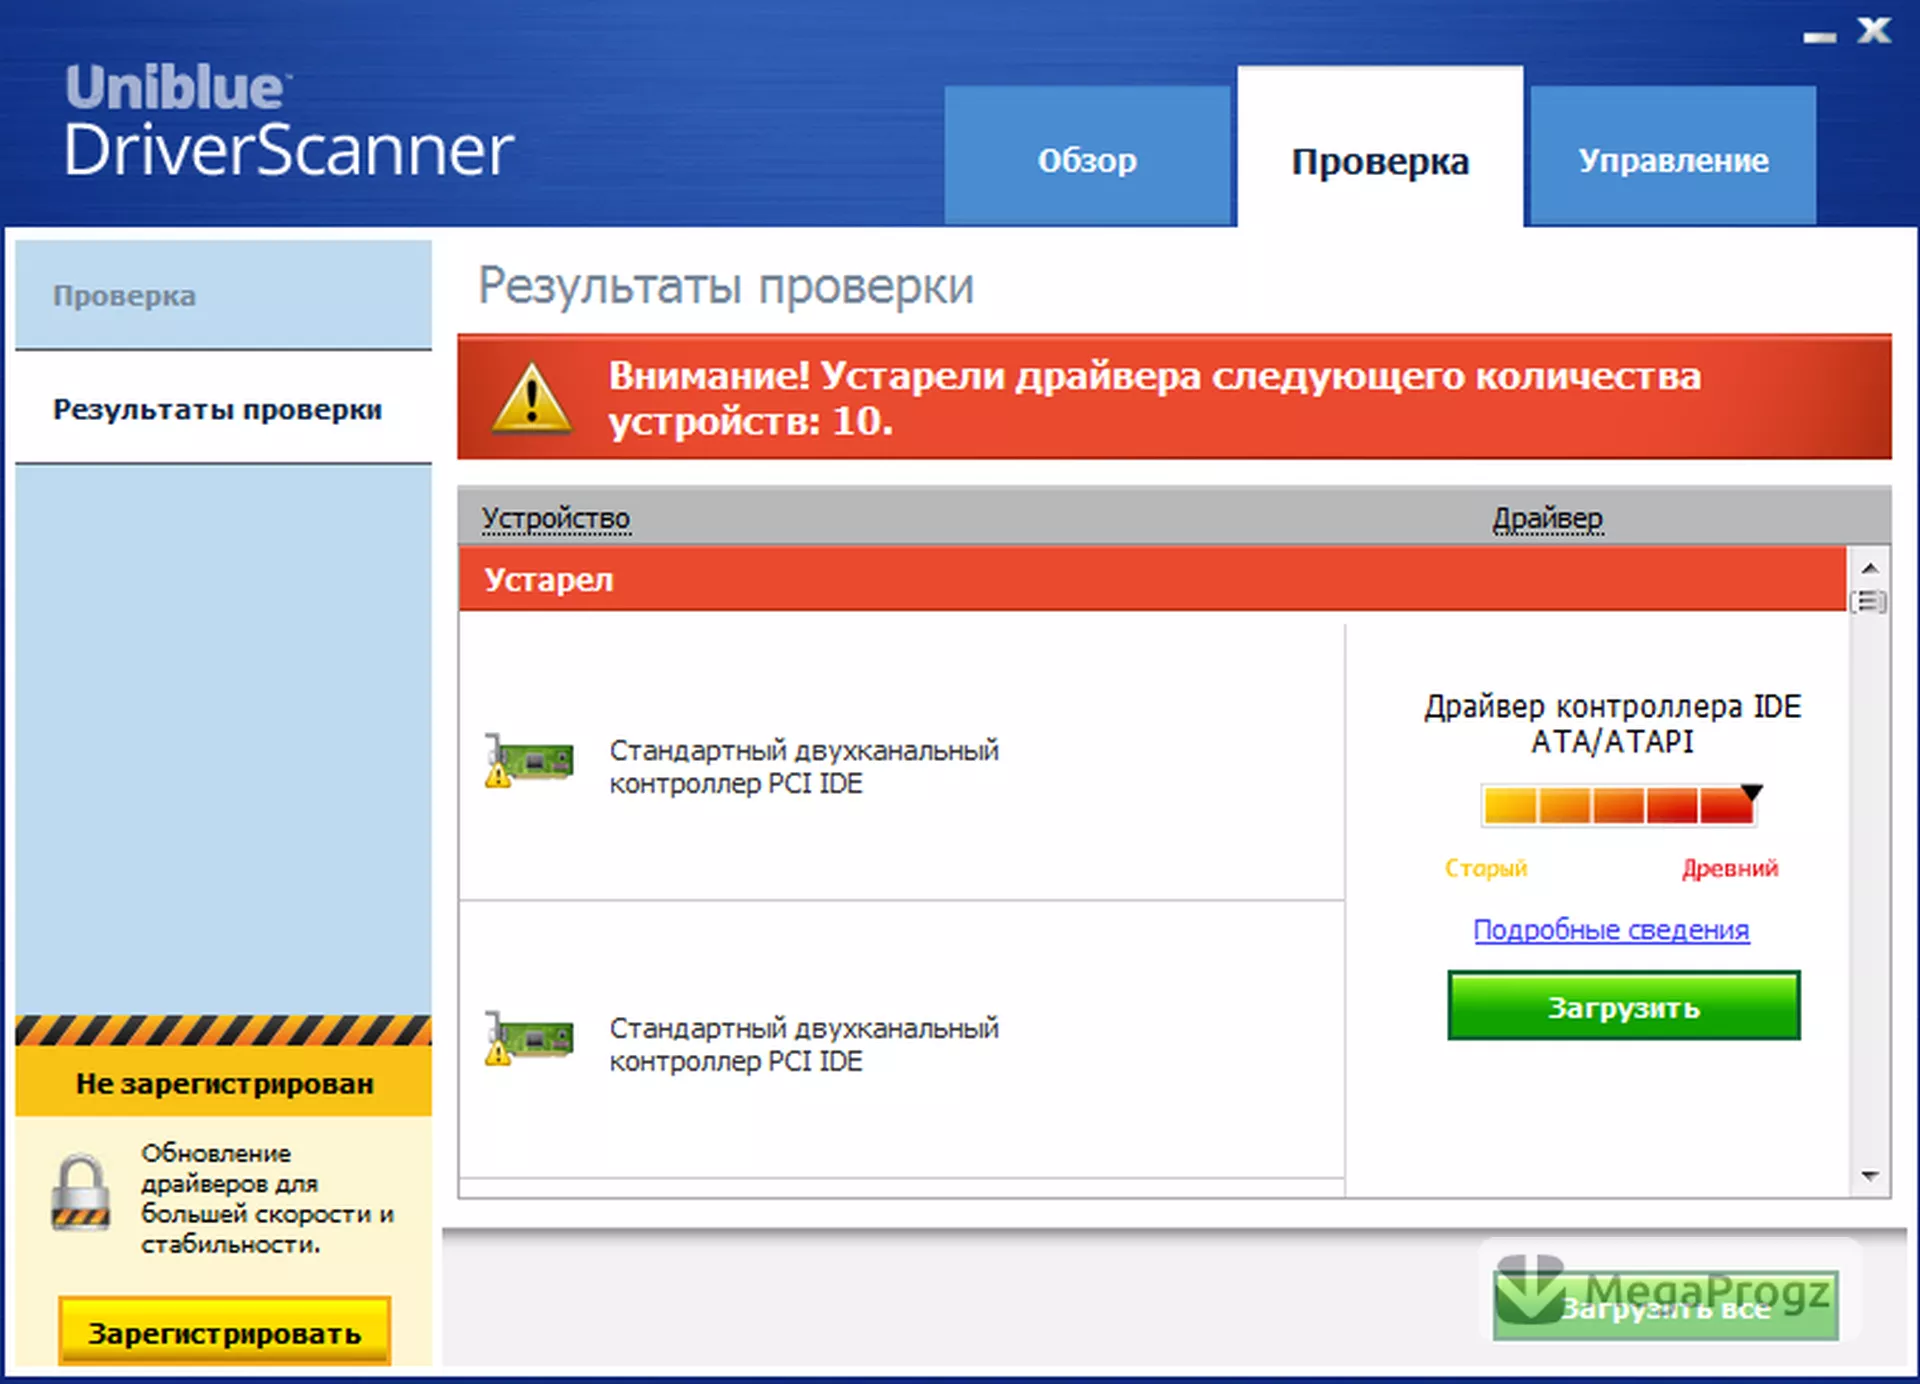1920x1384 pixels.
Task: Switch to the Обзор tab
Action: [1087, 156]
